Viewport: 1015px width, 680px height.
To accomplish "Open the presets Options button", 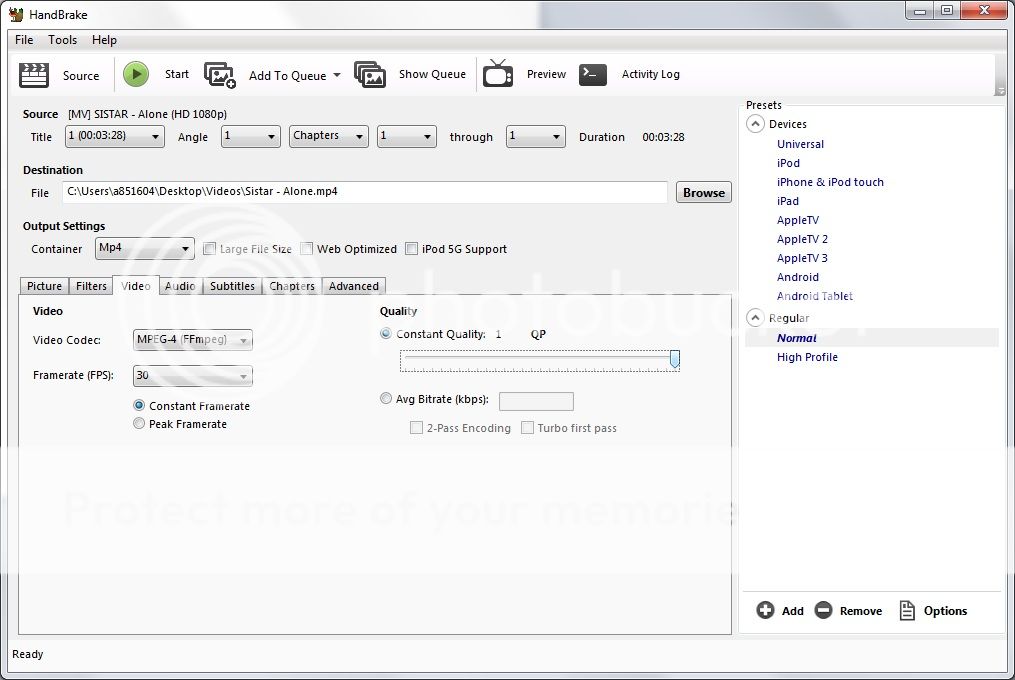I will point(933,611).
